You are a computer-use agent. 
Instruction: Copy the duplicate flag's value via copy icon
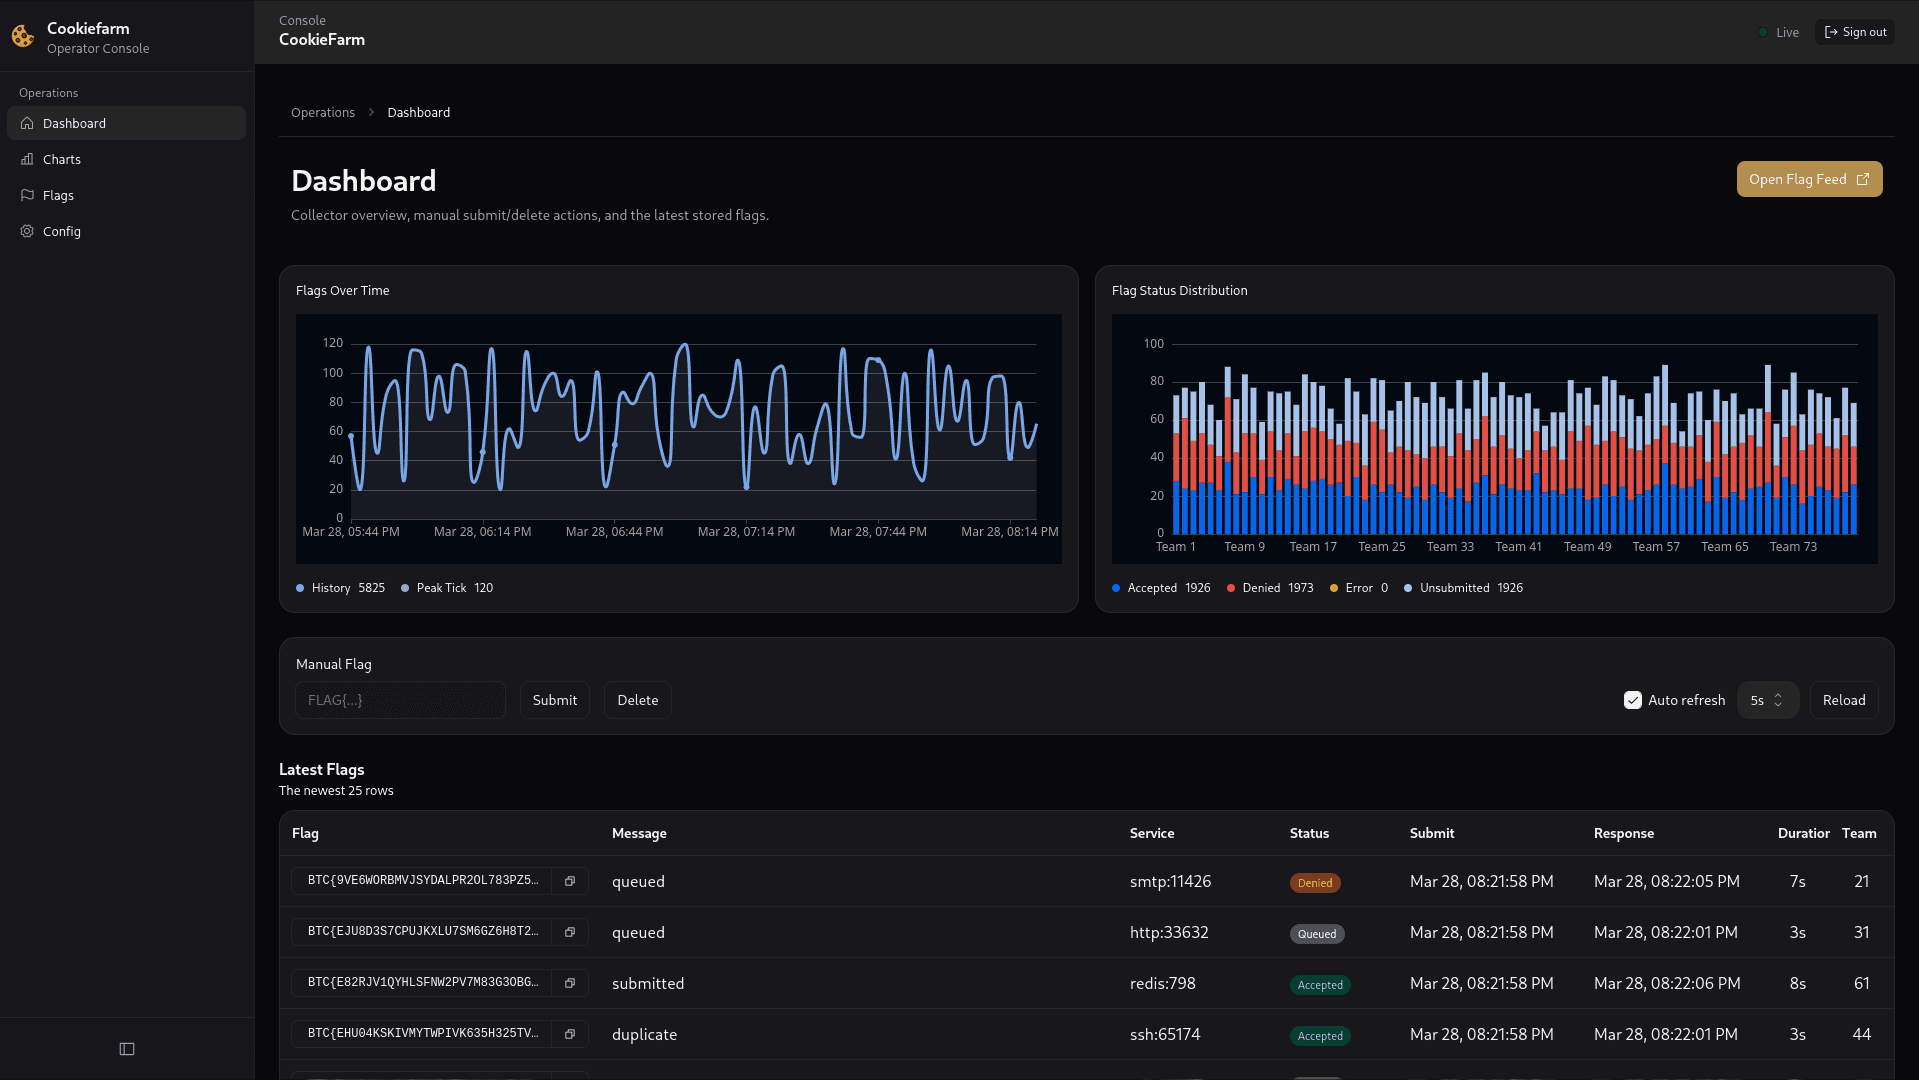(x=570, y=1034)
